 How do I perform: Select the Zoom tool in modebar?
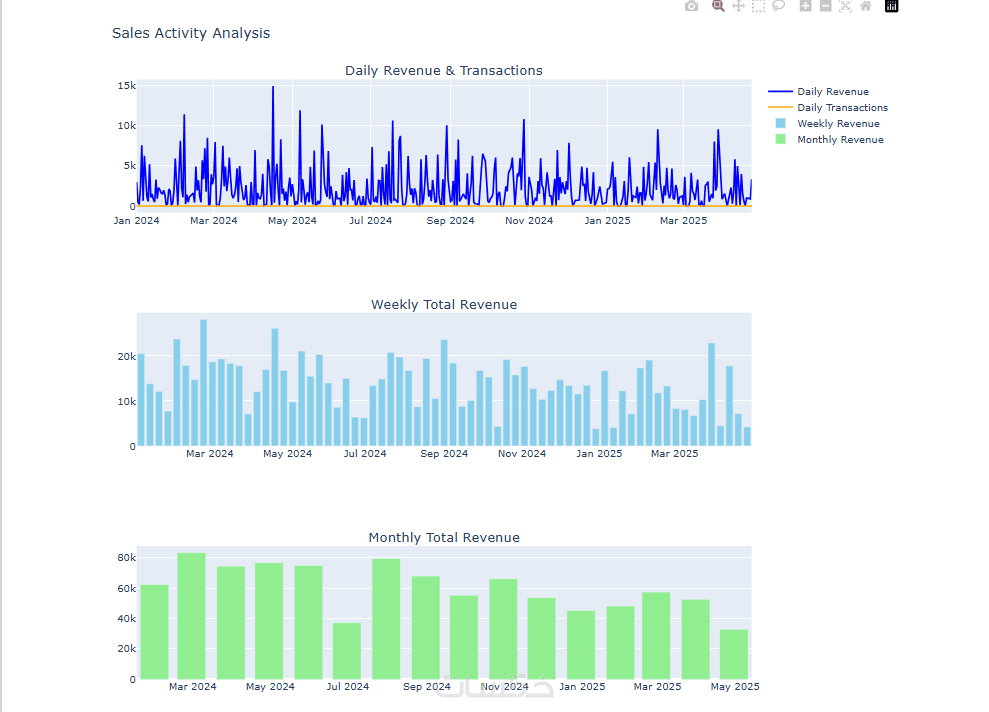coord(718,6)
